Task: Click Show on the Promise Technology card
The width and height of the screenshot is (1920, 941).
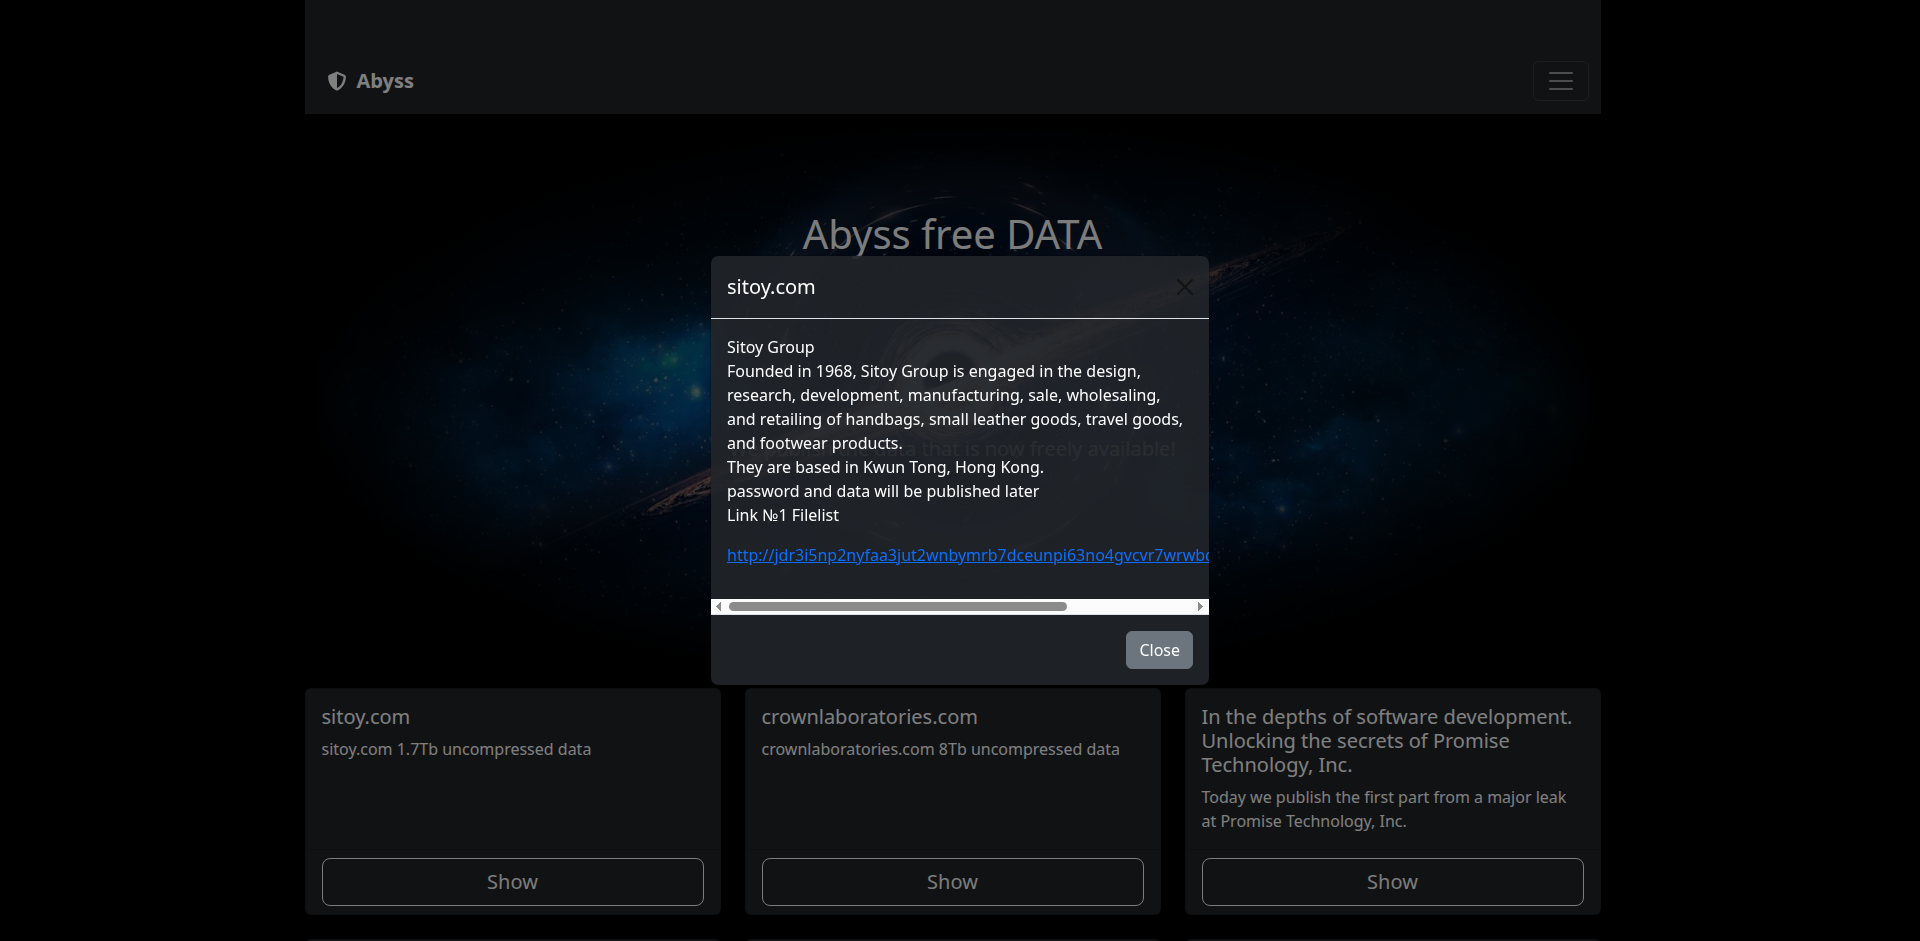Action: pyautogui.click(x=1392, y=882)
